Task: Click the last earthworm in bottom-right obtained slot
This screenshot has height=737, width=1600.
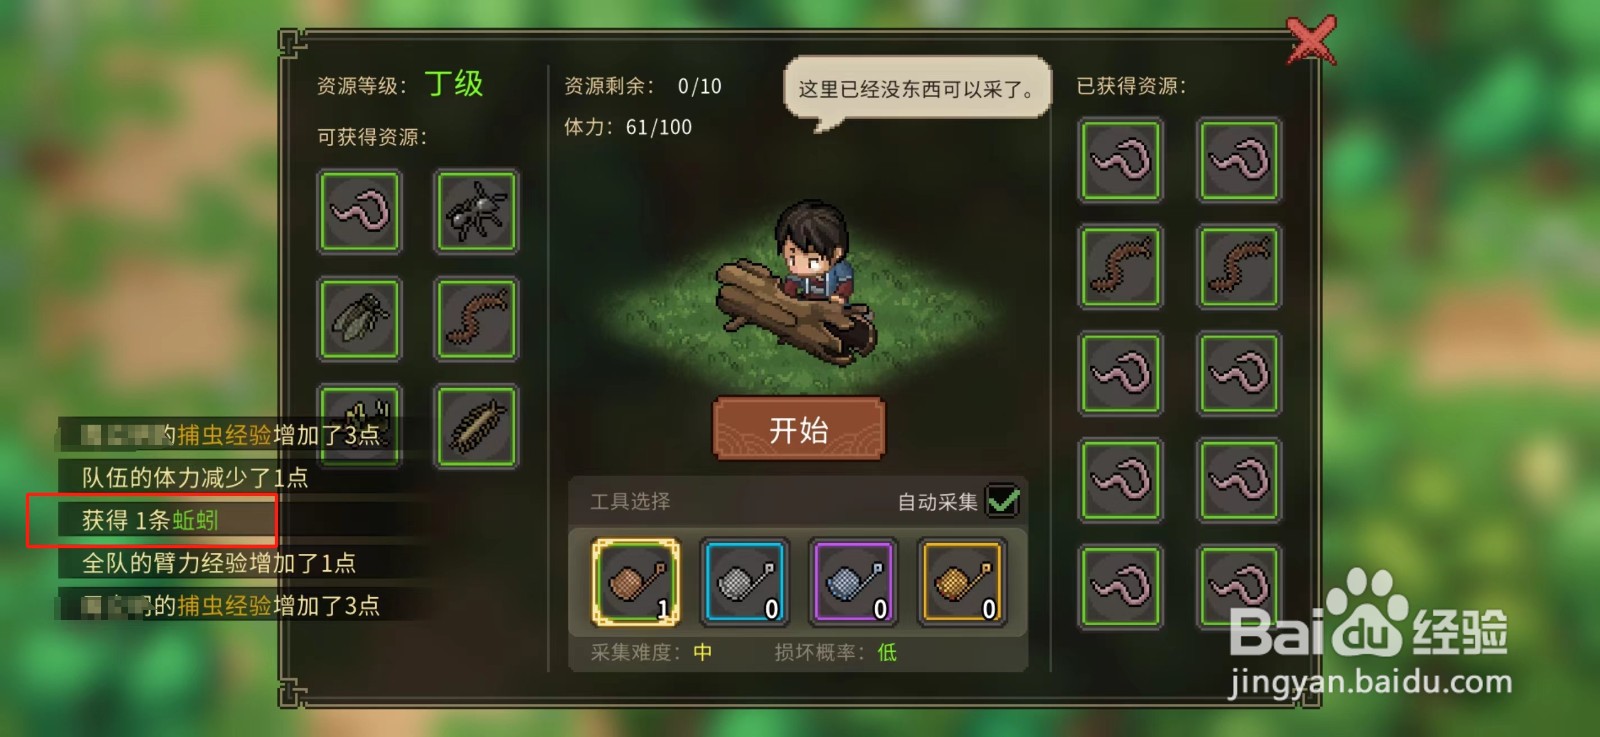Action: (1239, 587)
